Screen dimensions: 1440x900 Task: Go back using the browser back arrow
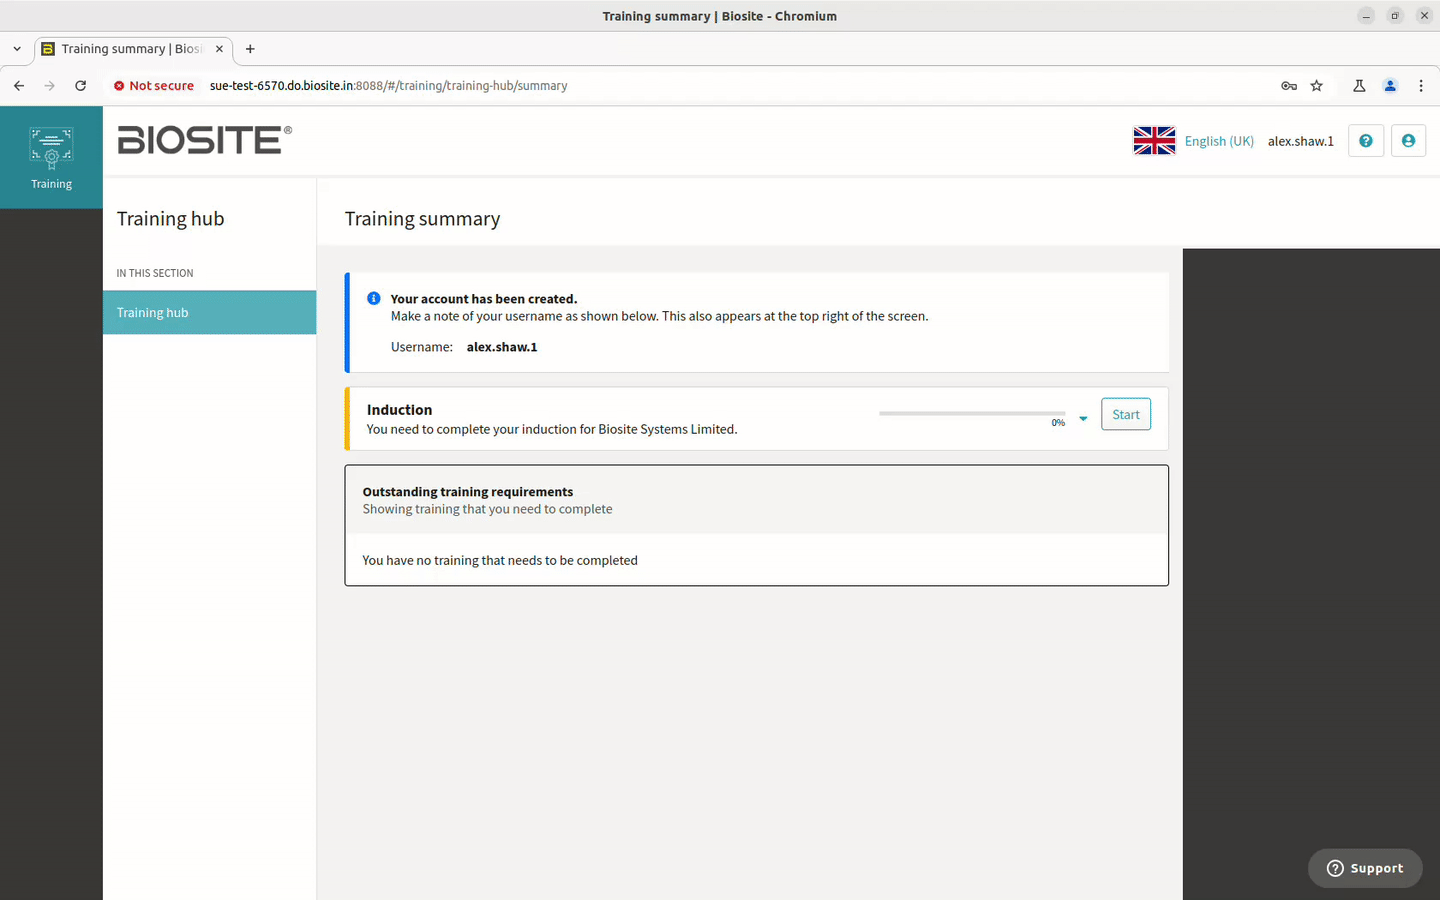point(19,86)
